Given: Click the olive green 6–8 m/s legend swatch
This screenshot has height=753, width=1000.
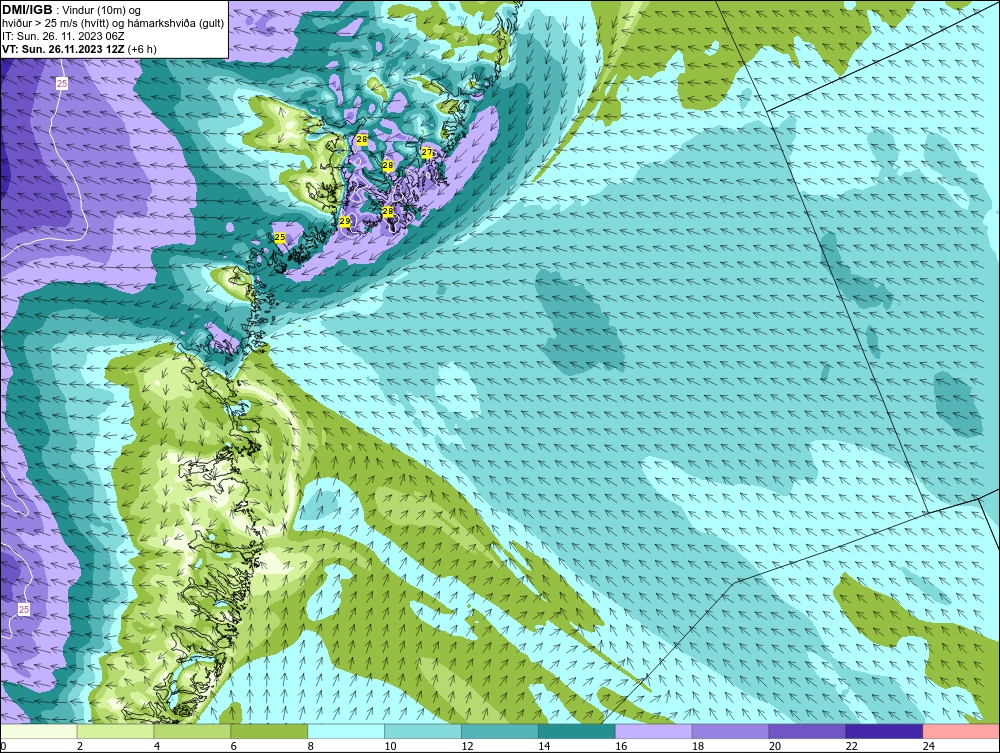Looking at the screenshot, I should pyautogui.click(x=269, y=731).
